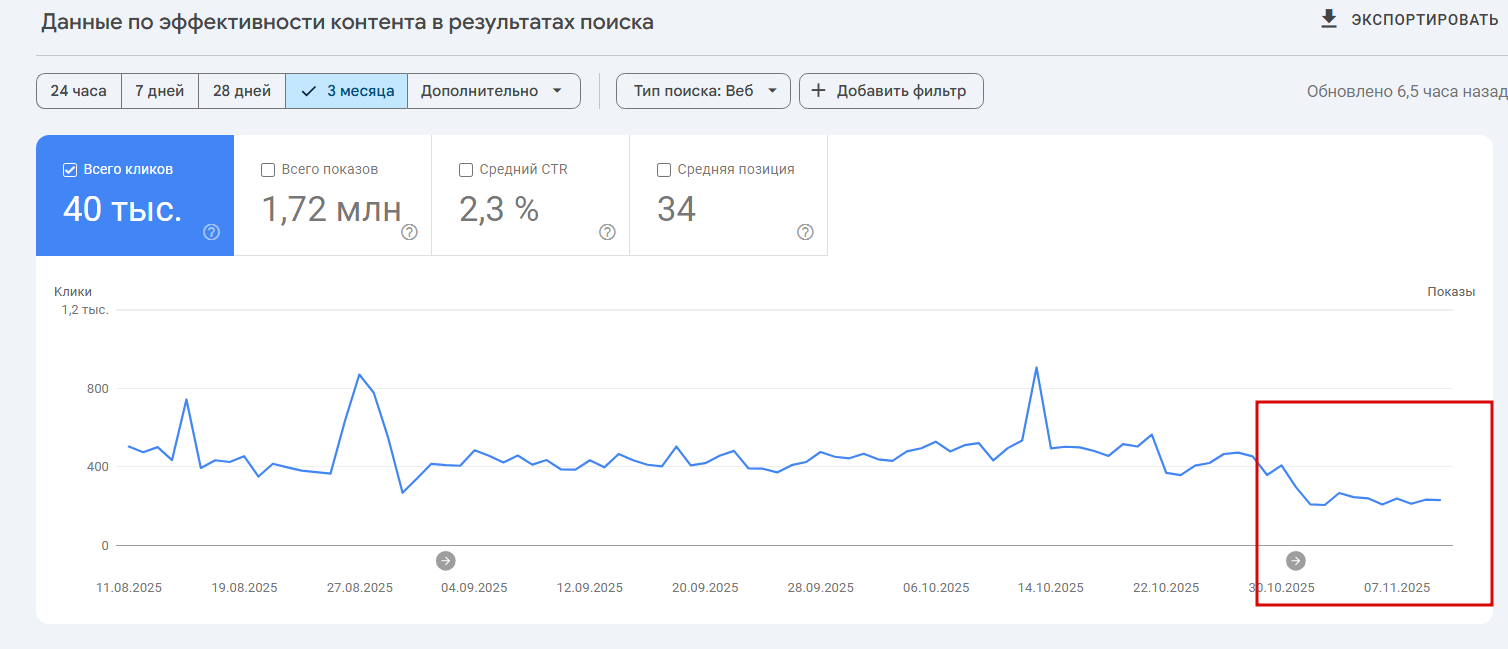Open help icon for Средний CTR
The width and height of the screenshot is (1508, 649).
coord(607,232)
